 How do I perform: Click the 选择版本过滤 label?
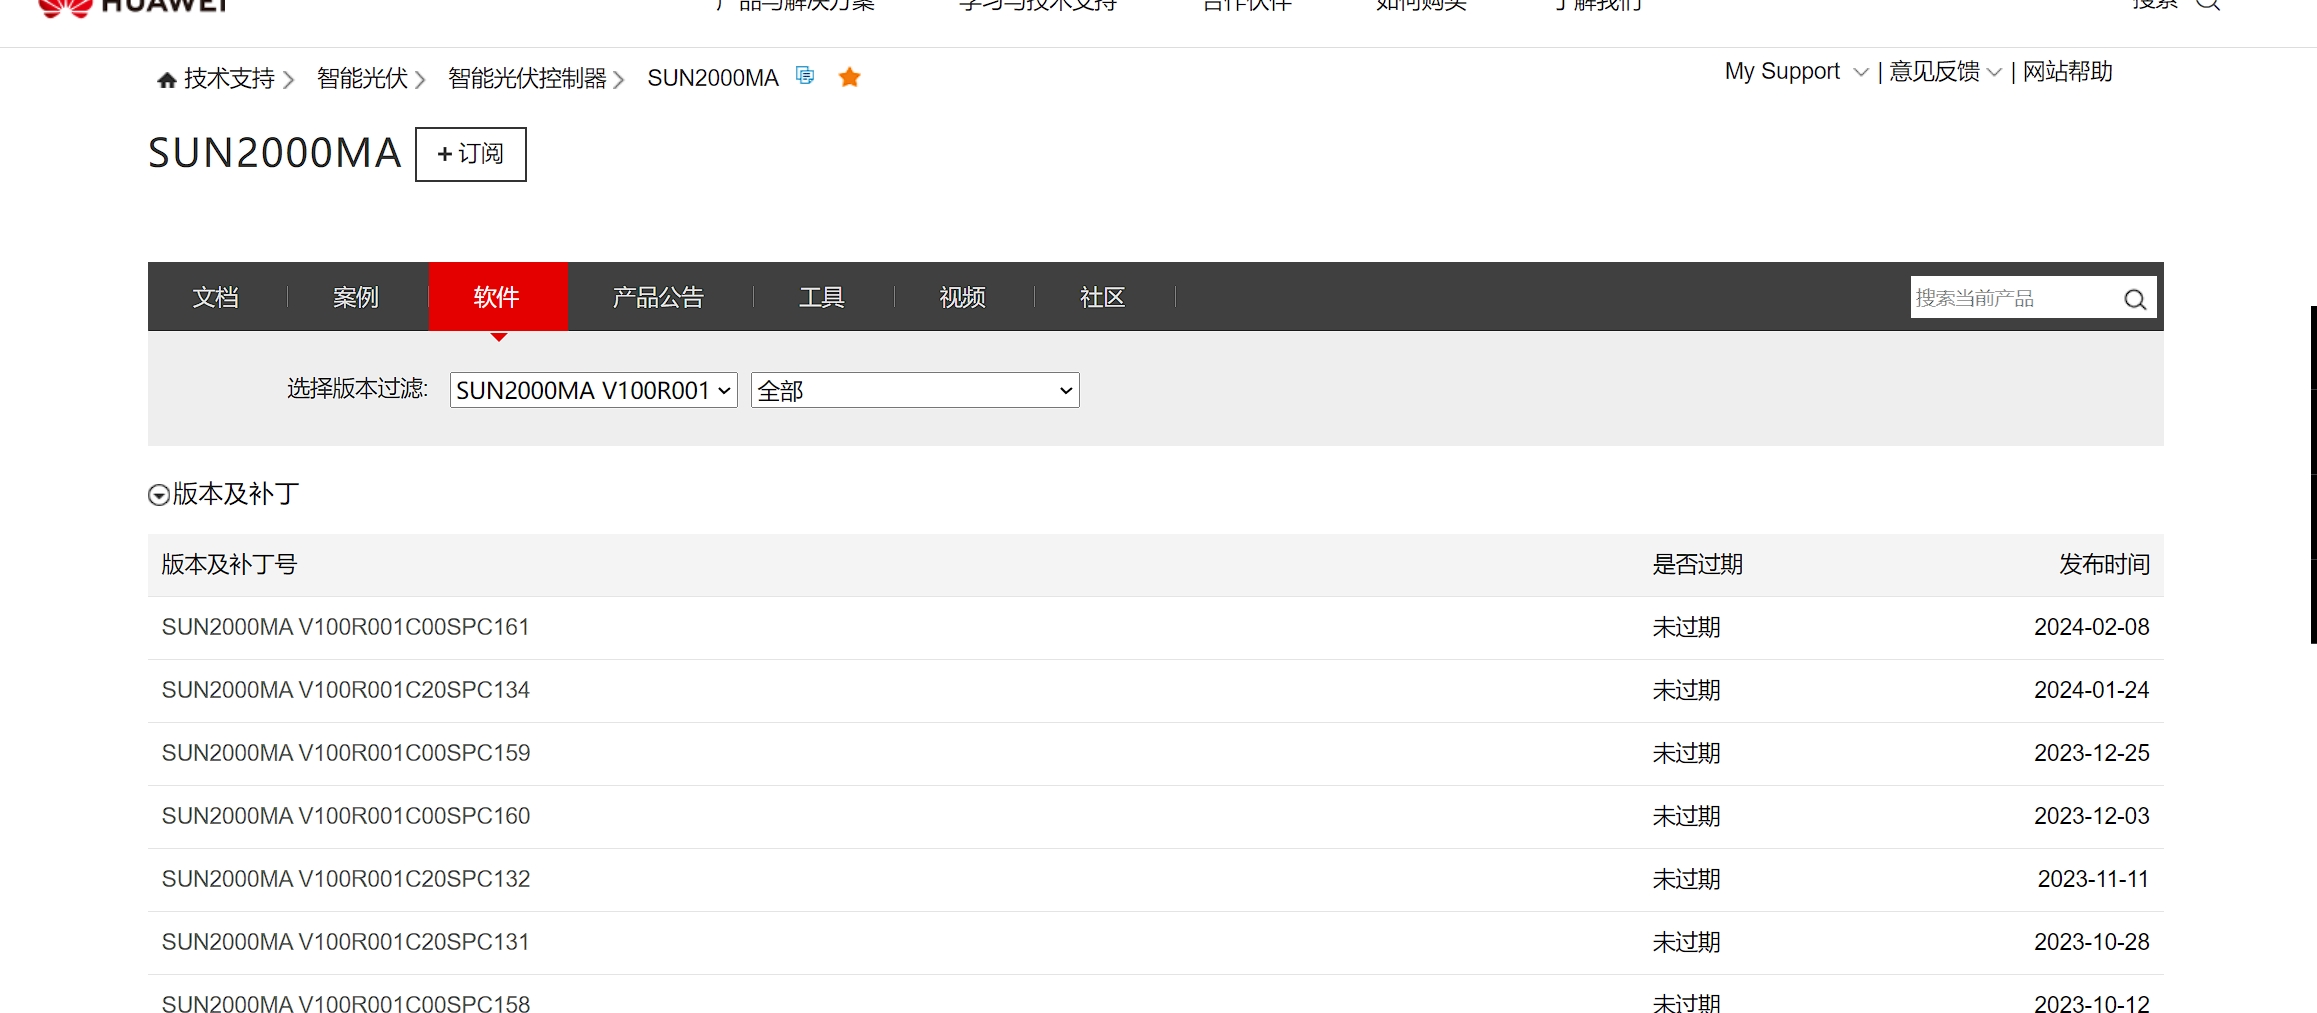pos(358,389)
